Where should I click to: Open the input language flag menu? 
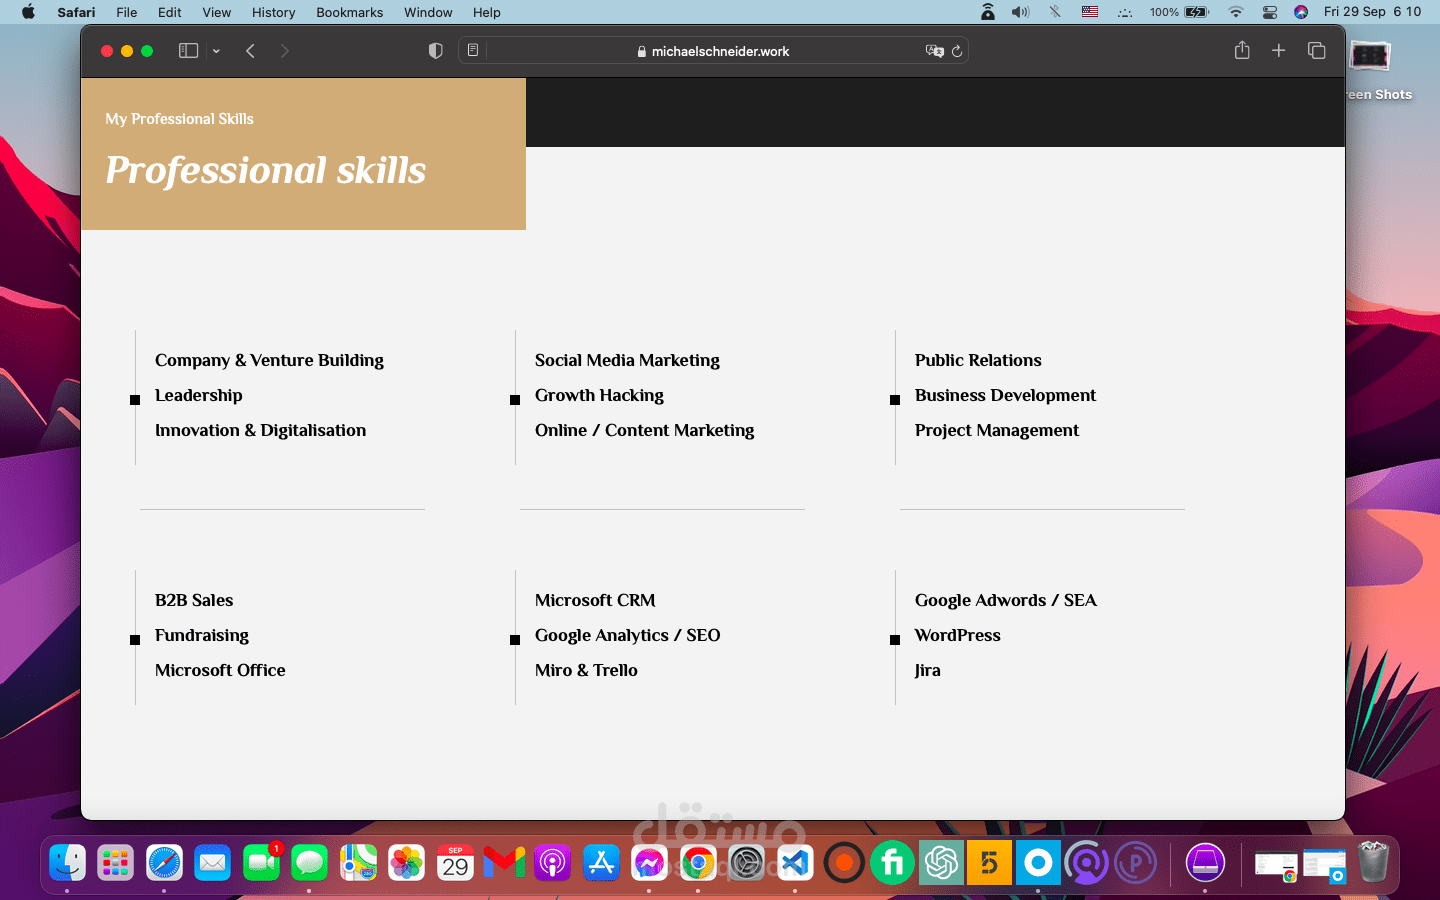(x=1090, y=12)
